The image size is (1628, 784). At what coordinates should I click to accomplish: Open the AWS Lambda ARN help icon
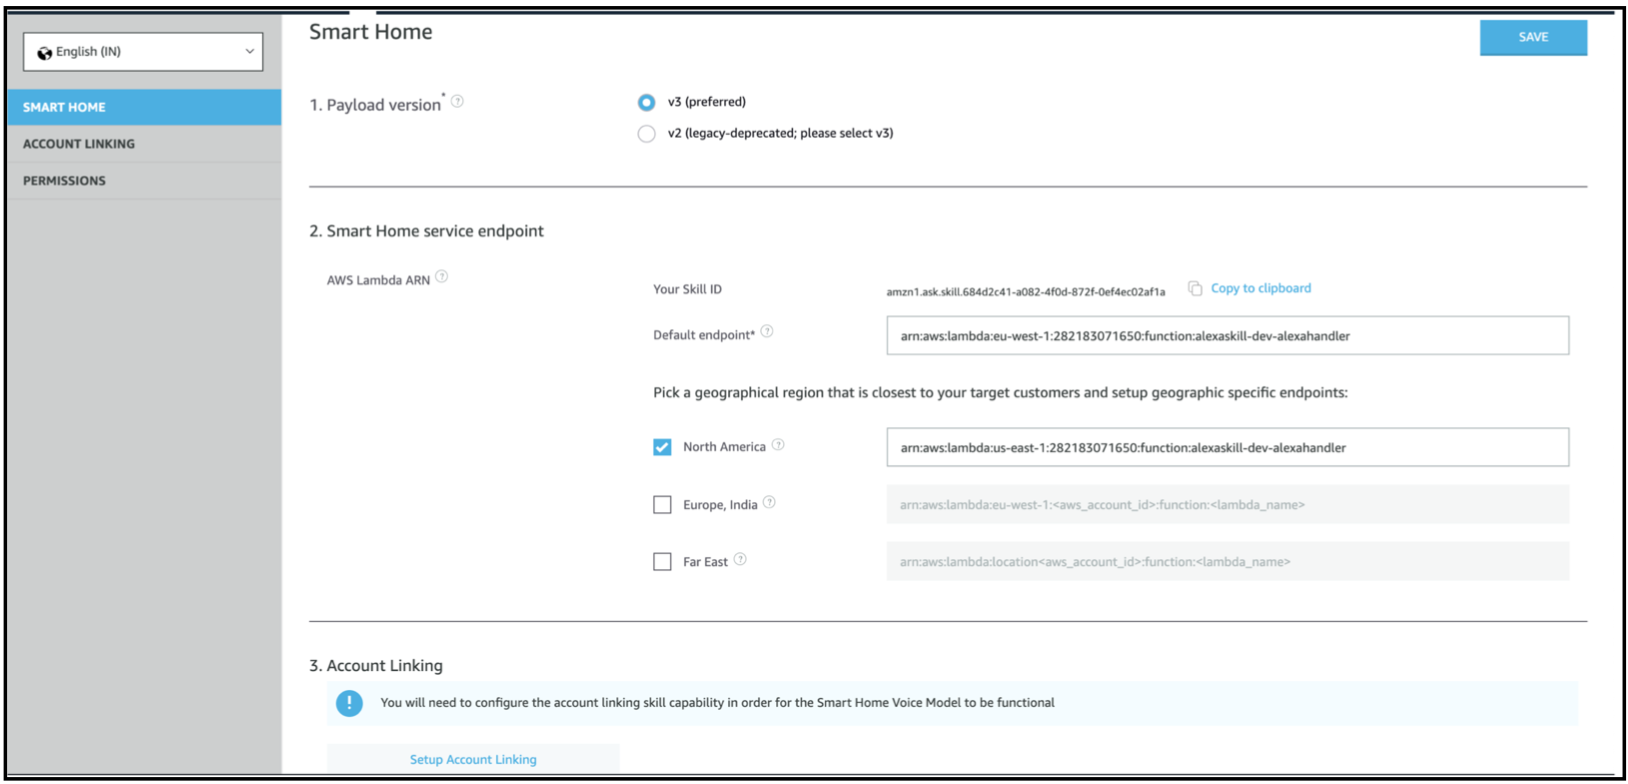point(442,277)
